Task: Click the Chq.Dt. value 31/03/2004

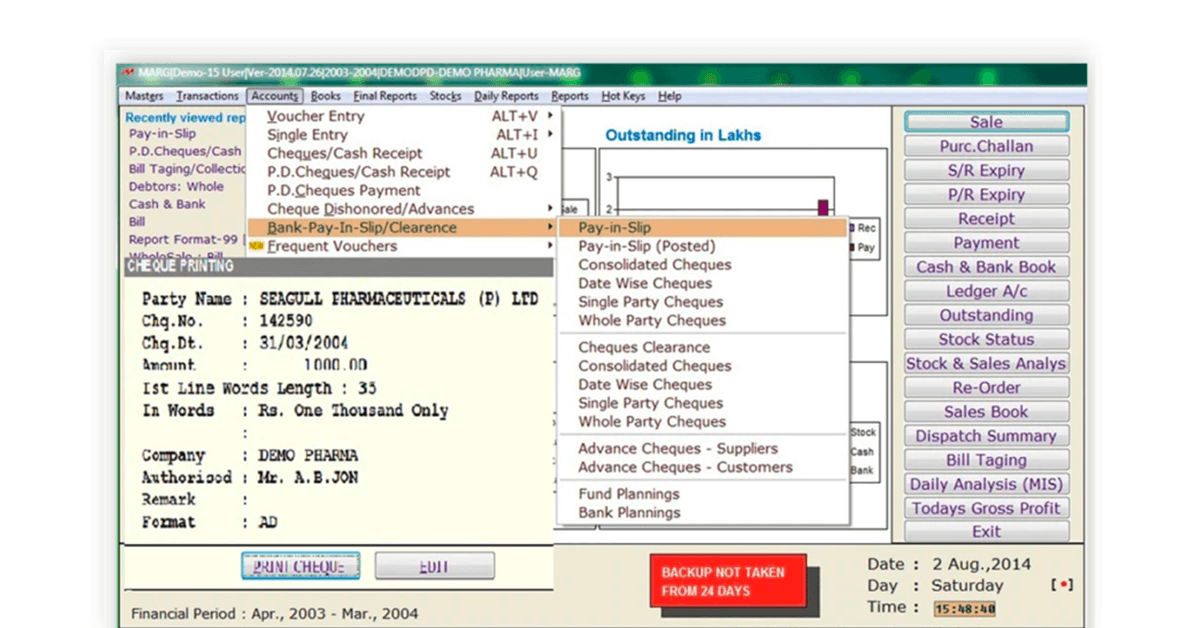Action: (304, 343)
